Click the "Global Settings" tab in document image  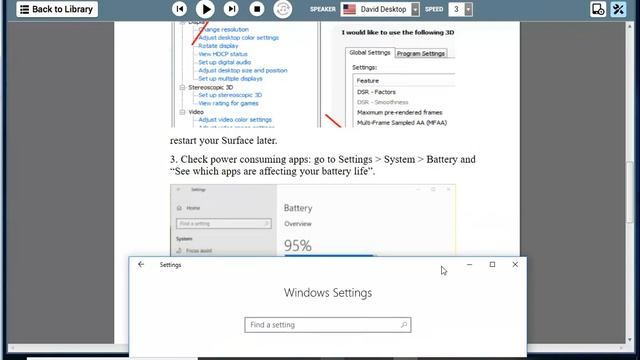coord(370,53)
